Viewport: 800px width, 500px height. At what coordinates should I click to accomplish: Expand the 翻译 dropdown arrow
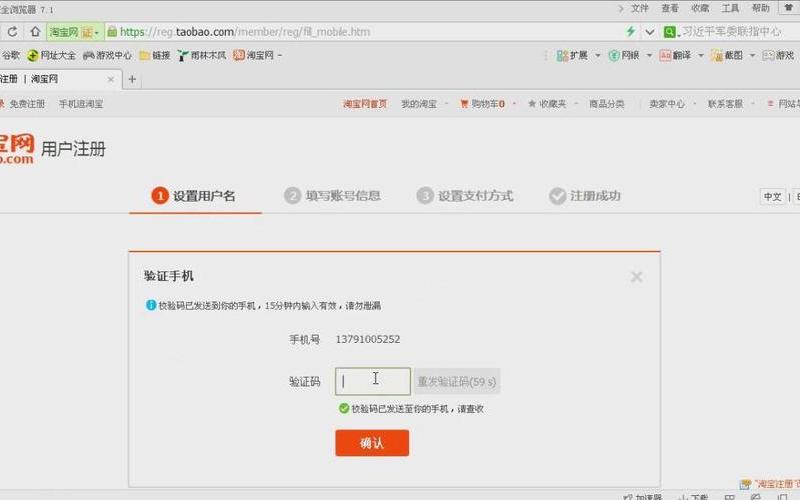click(701, 55)
